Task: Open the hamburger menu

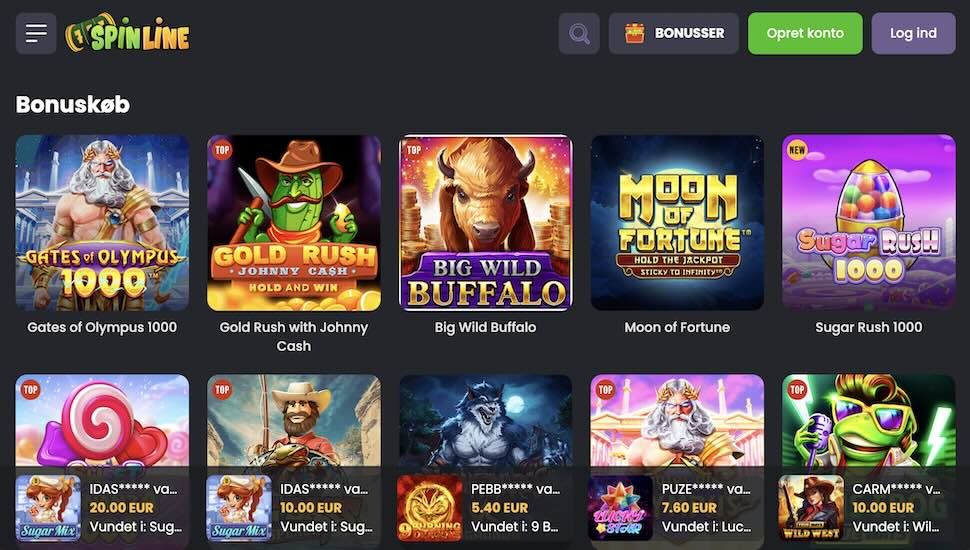Action: [36, 33]
